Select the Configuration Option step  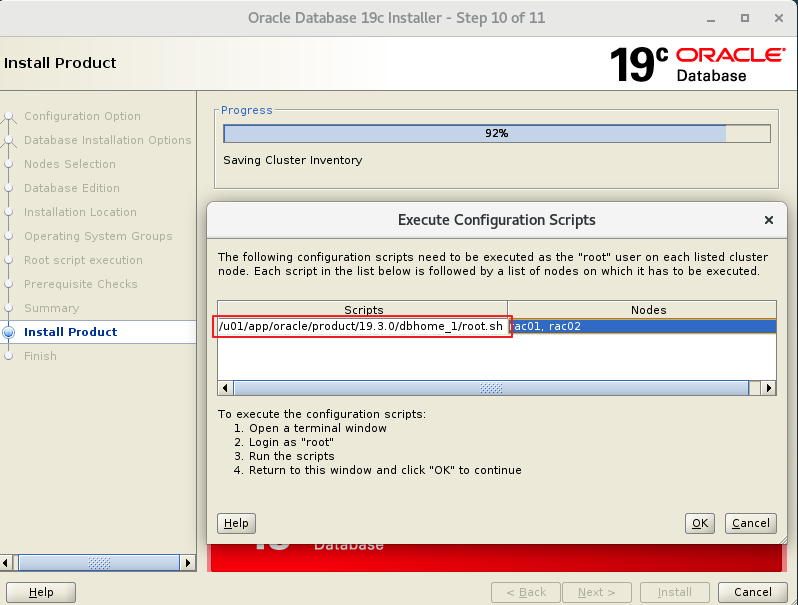pos(82,116)
